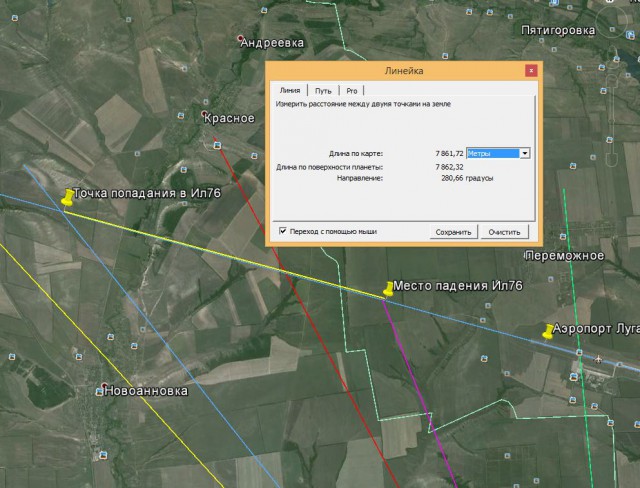Click the ground length value '7 862,32'

click(x=449, y=167)
